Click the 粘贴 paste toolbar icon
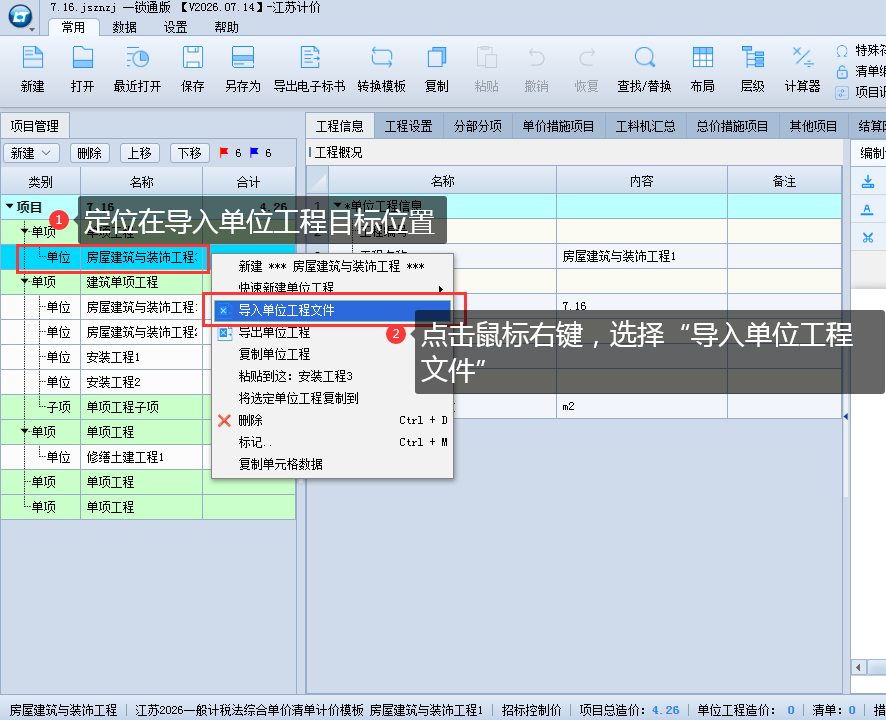The width and height of the screenshot is (886, 720). (x=486, y=58)
